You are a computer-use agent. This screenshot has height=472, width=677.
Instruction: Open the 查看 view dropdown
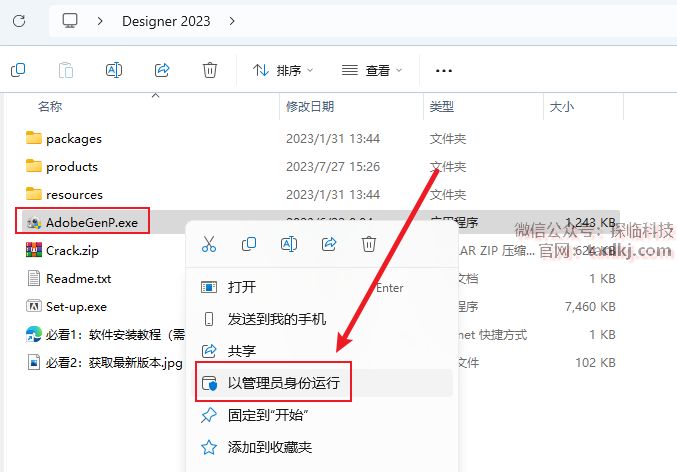point(372,70)
